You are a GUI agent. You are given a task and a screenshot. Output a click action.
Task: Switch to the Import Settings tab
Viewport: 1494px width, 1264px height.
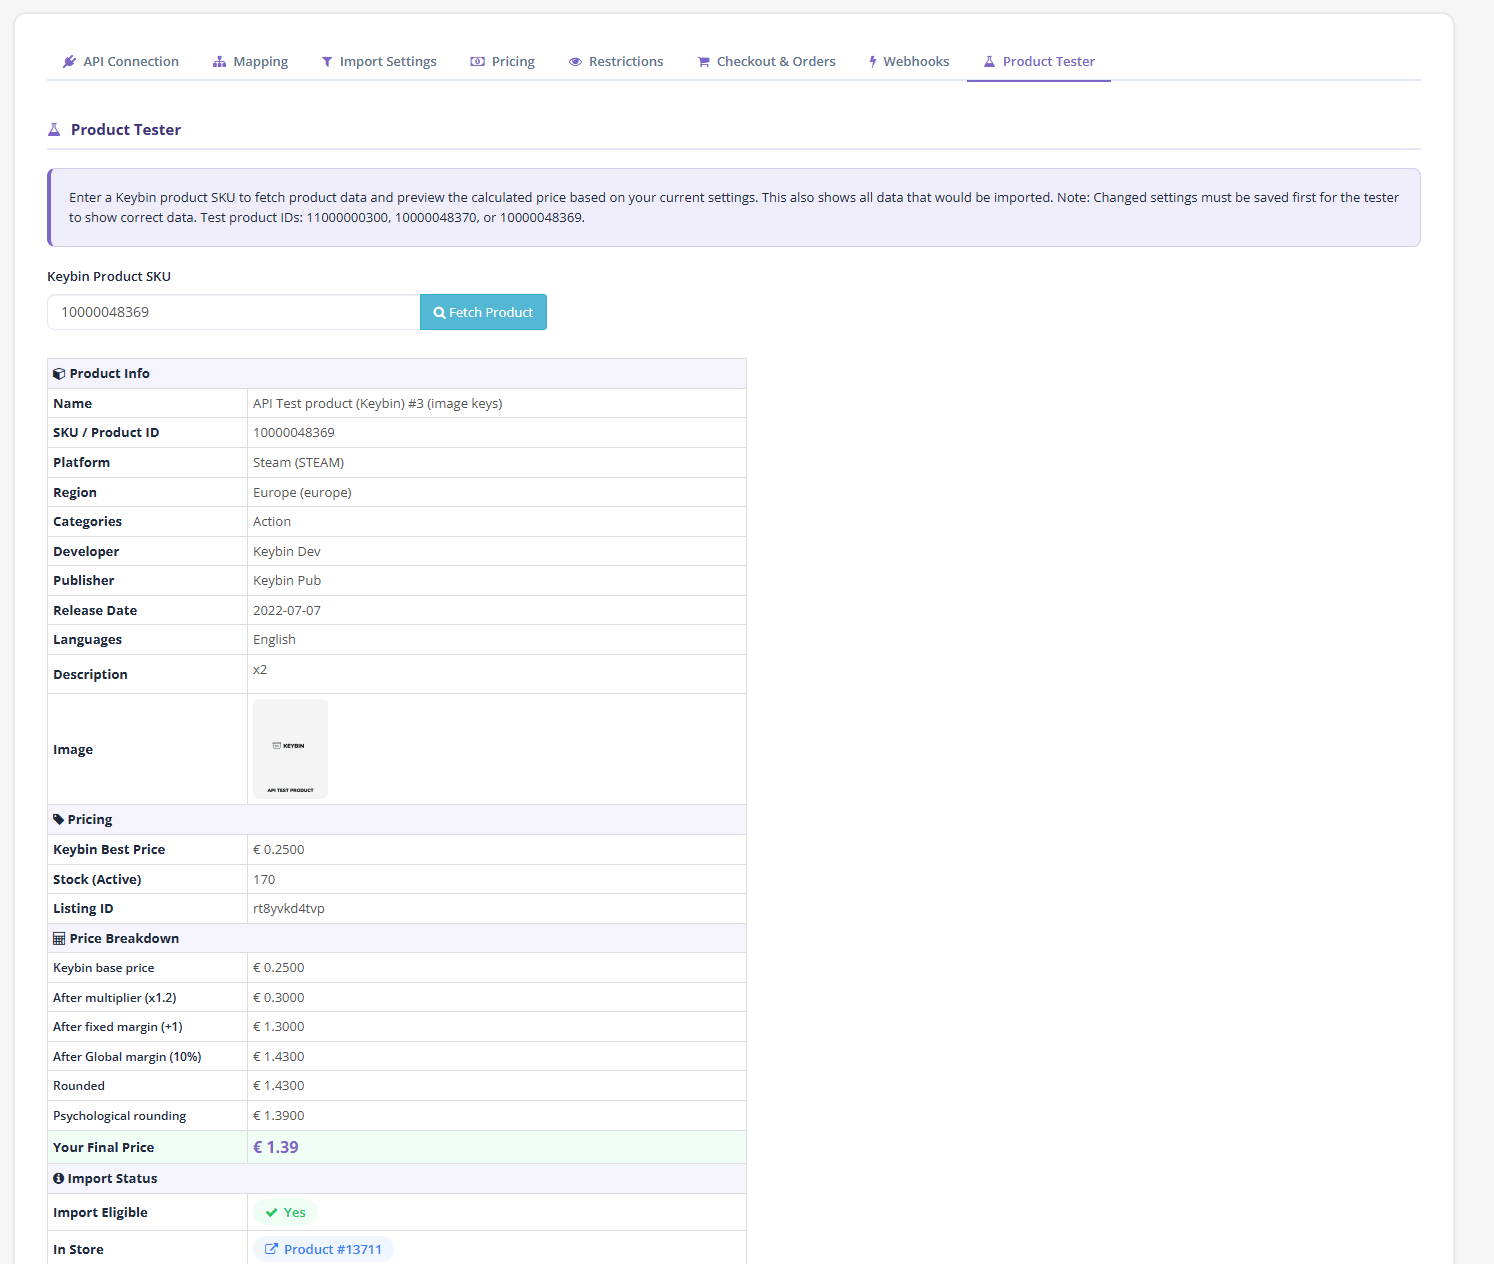click(x=388, y=62)
